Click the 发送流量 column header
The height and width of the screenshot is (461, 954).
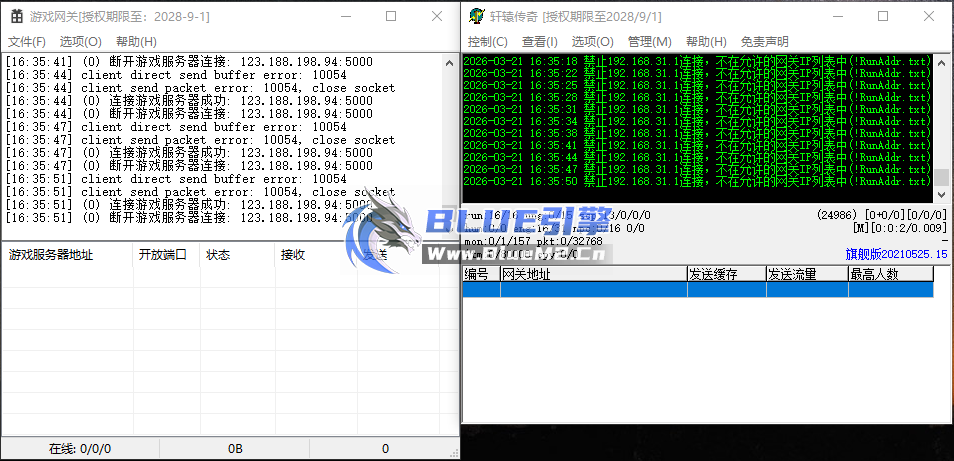tap(792, 274)
